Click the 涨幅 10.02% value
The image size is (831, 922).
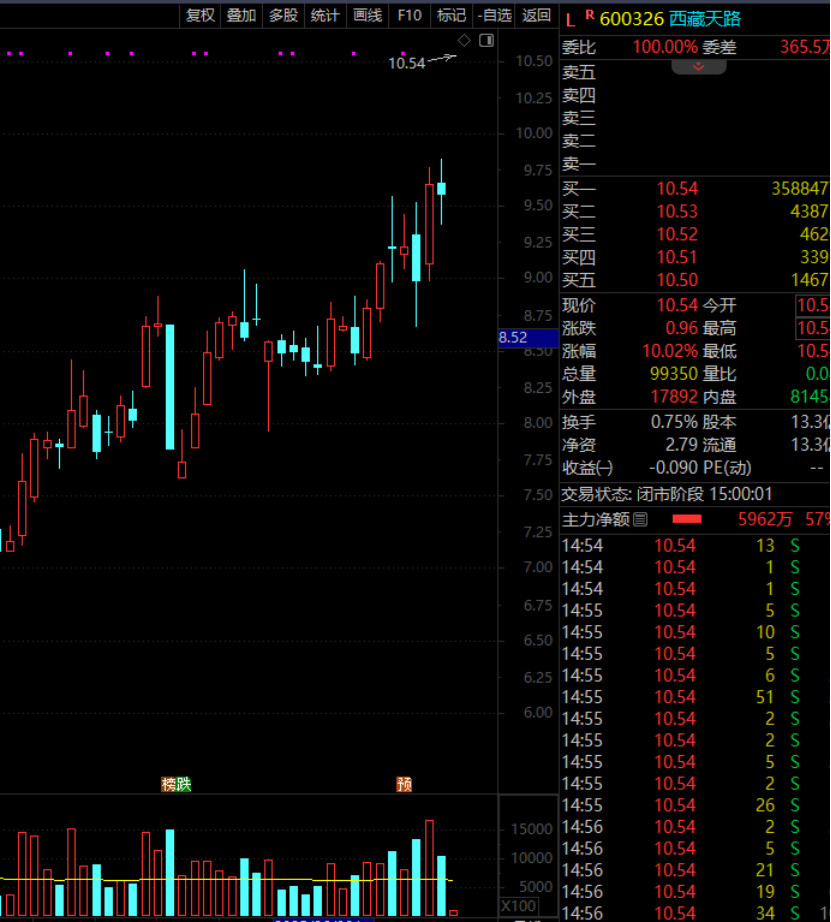(670, 351)
